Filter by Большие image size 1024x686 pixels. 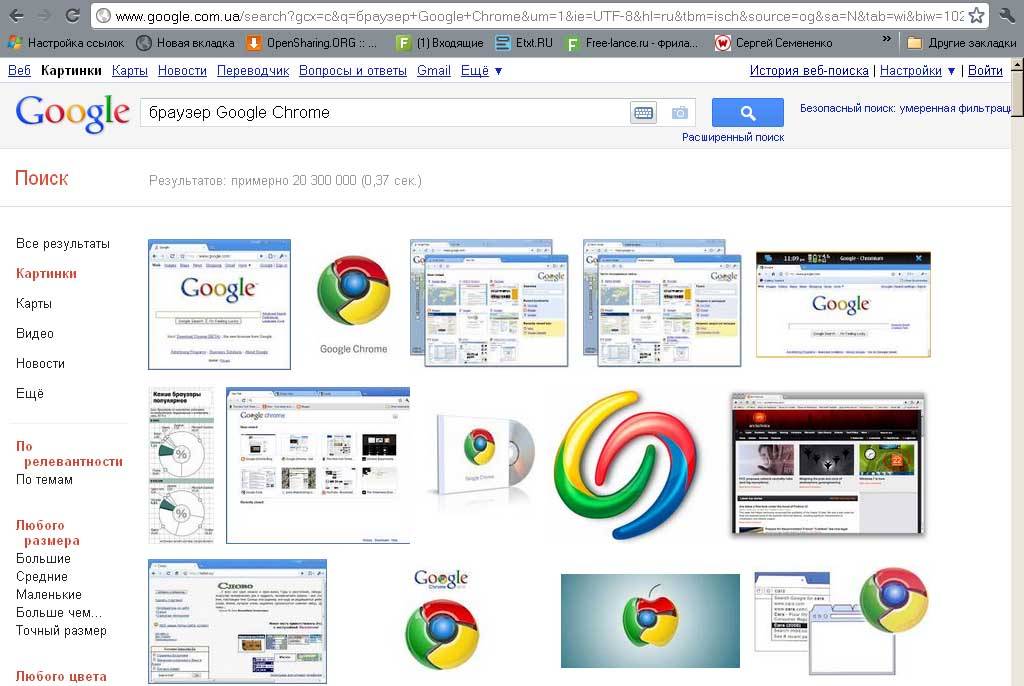[x=43, y=559]
